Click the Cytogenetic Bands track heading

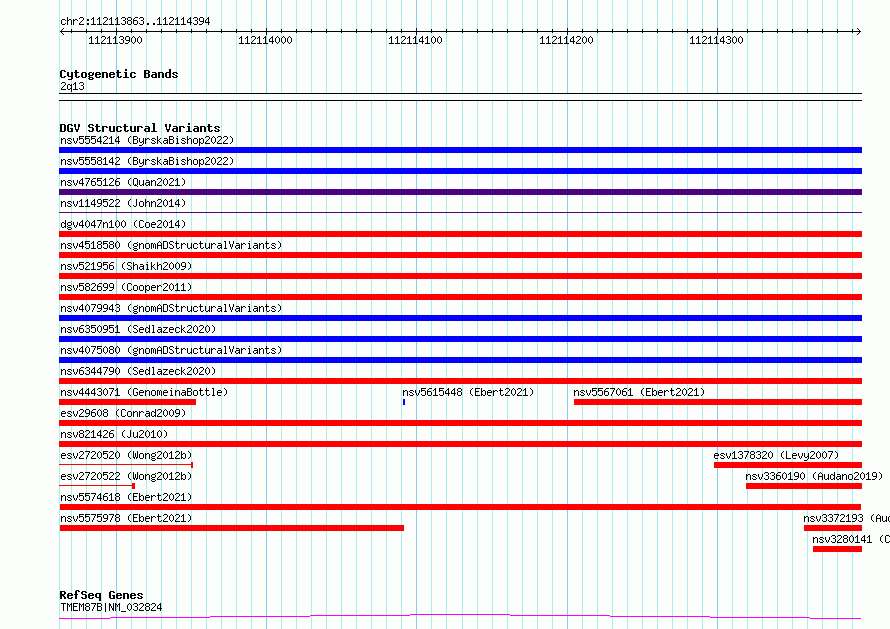[x=119, y=74]
